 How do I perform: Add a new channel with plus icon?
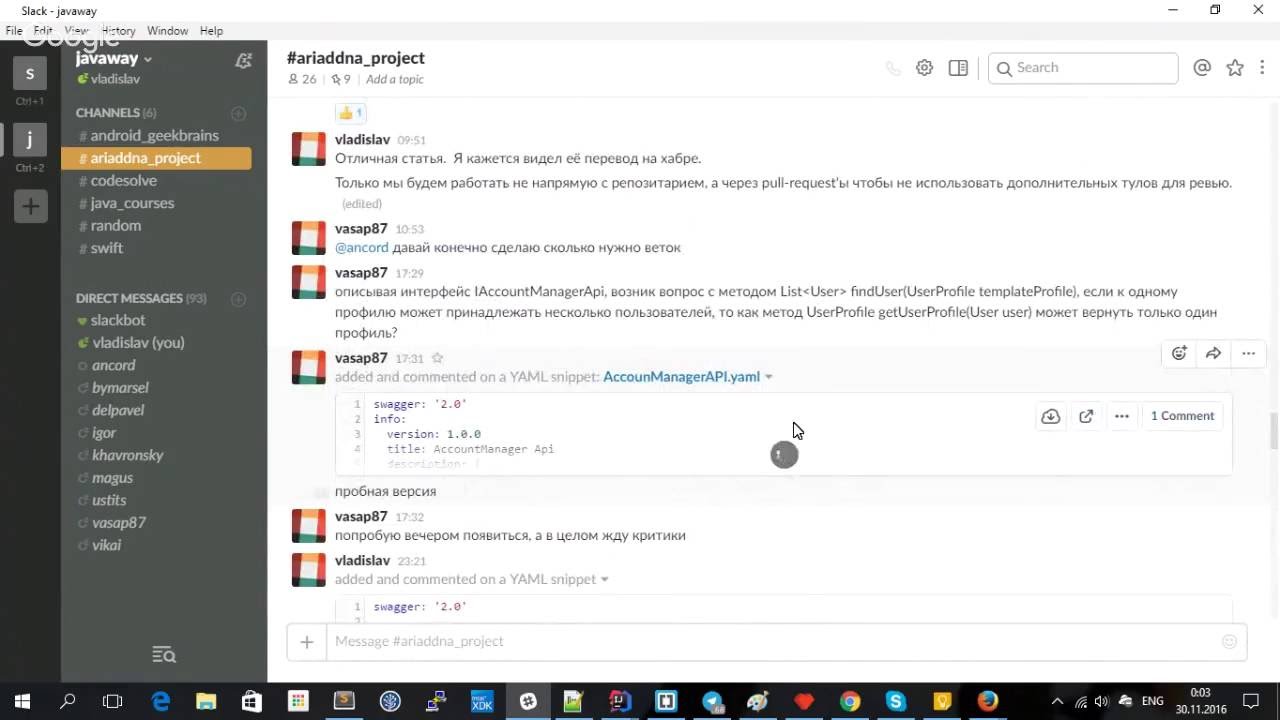click(x=238, y=113)
